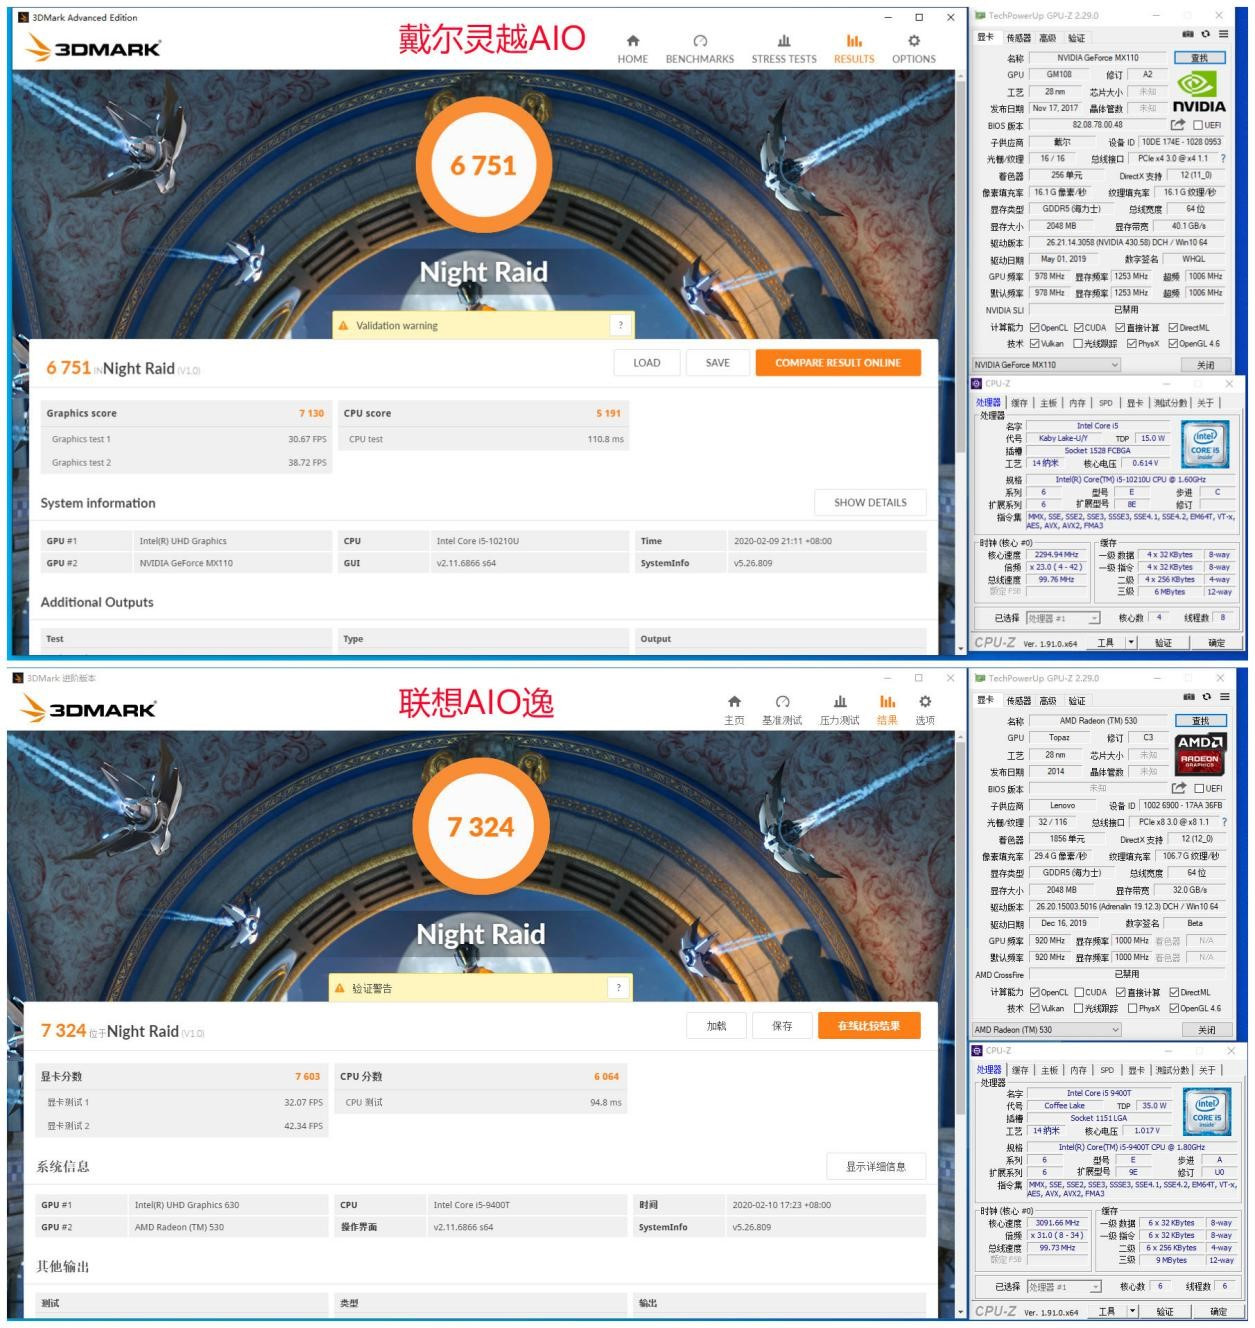The image size is (1255, 1328).
Task: Switch to 传感器 tab in MX110 GPU-Z
Action: click(x=1019, y=38)
